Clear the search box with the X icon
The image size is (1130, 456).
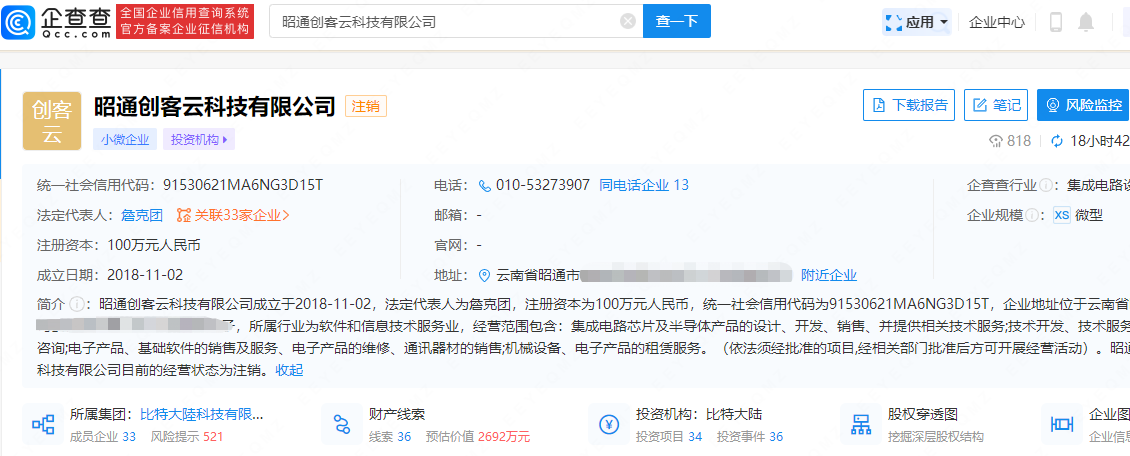click(628, 22)
